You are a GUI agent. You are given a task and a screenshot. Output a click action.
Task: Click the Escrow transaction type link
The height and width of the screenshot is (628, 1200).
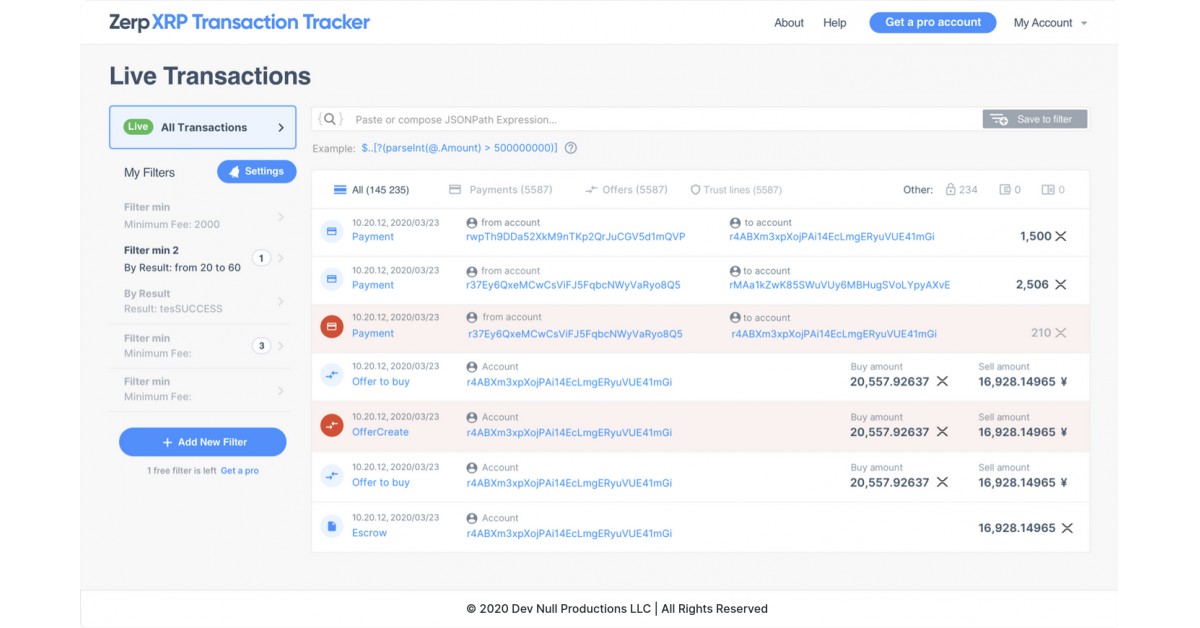(x=369, y=533)
